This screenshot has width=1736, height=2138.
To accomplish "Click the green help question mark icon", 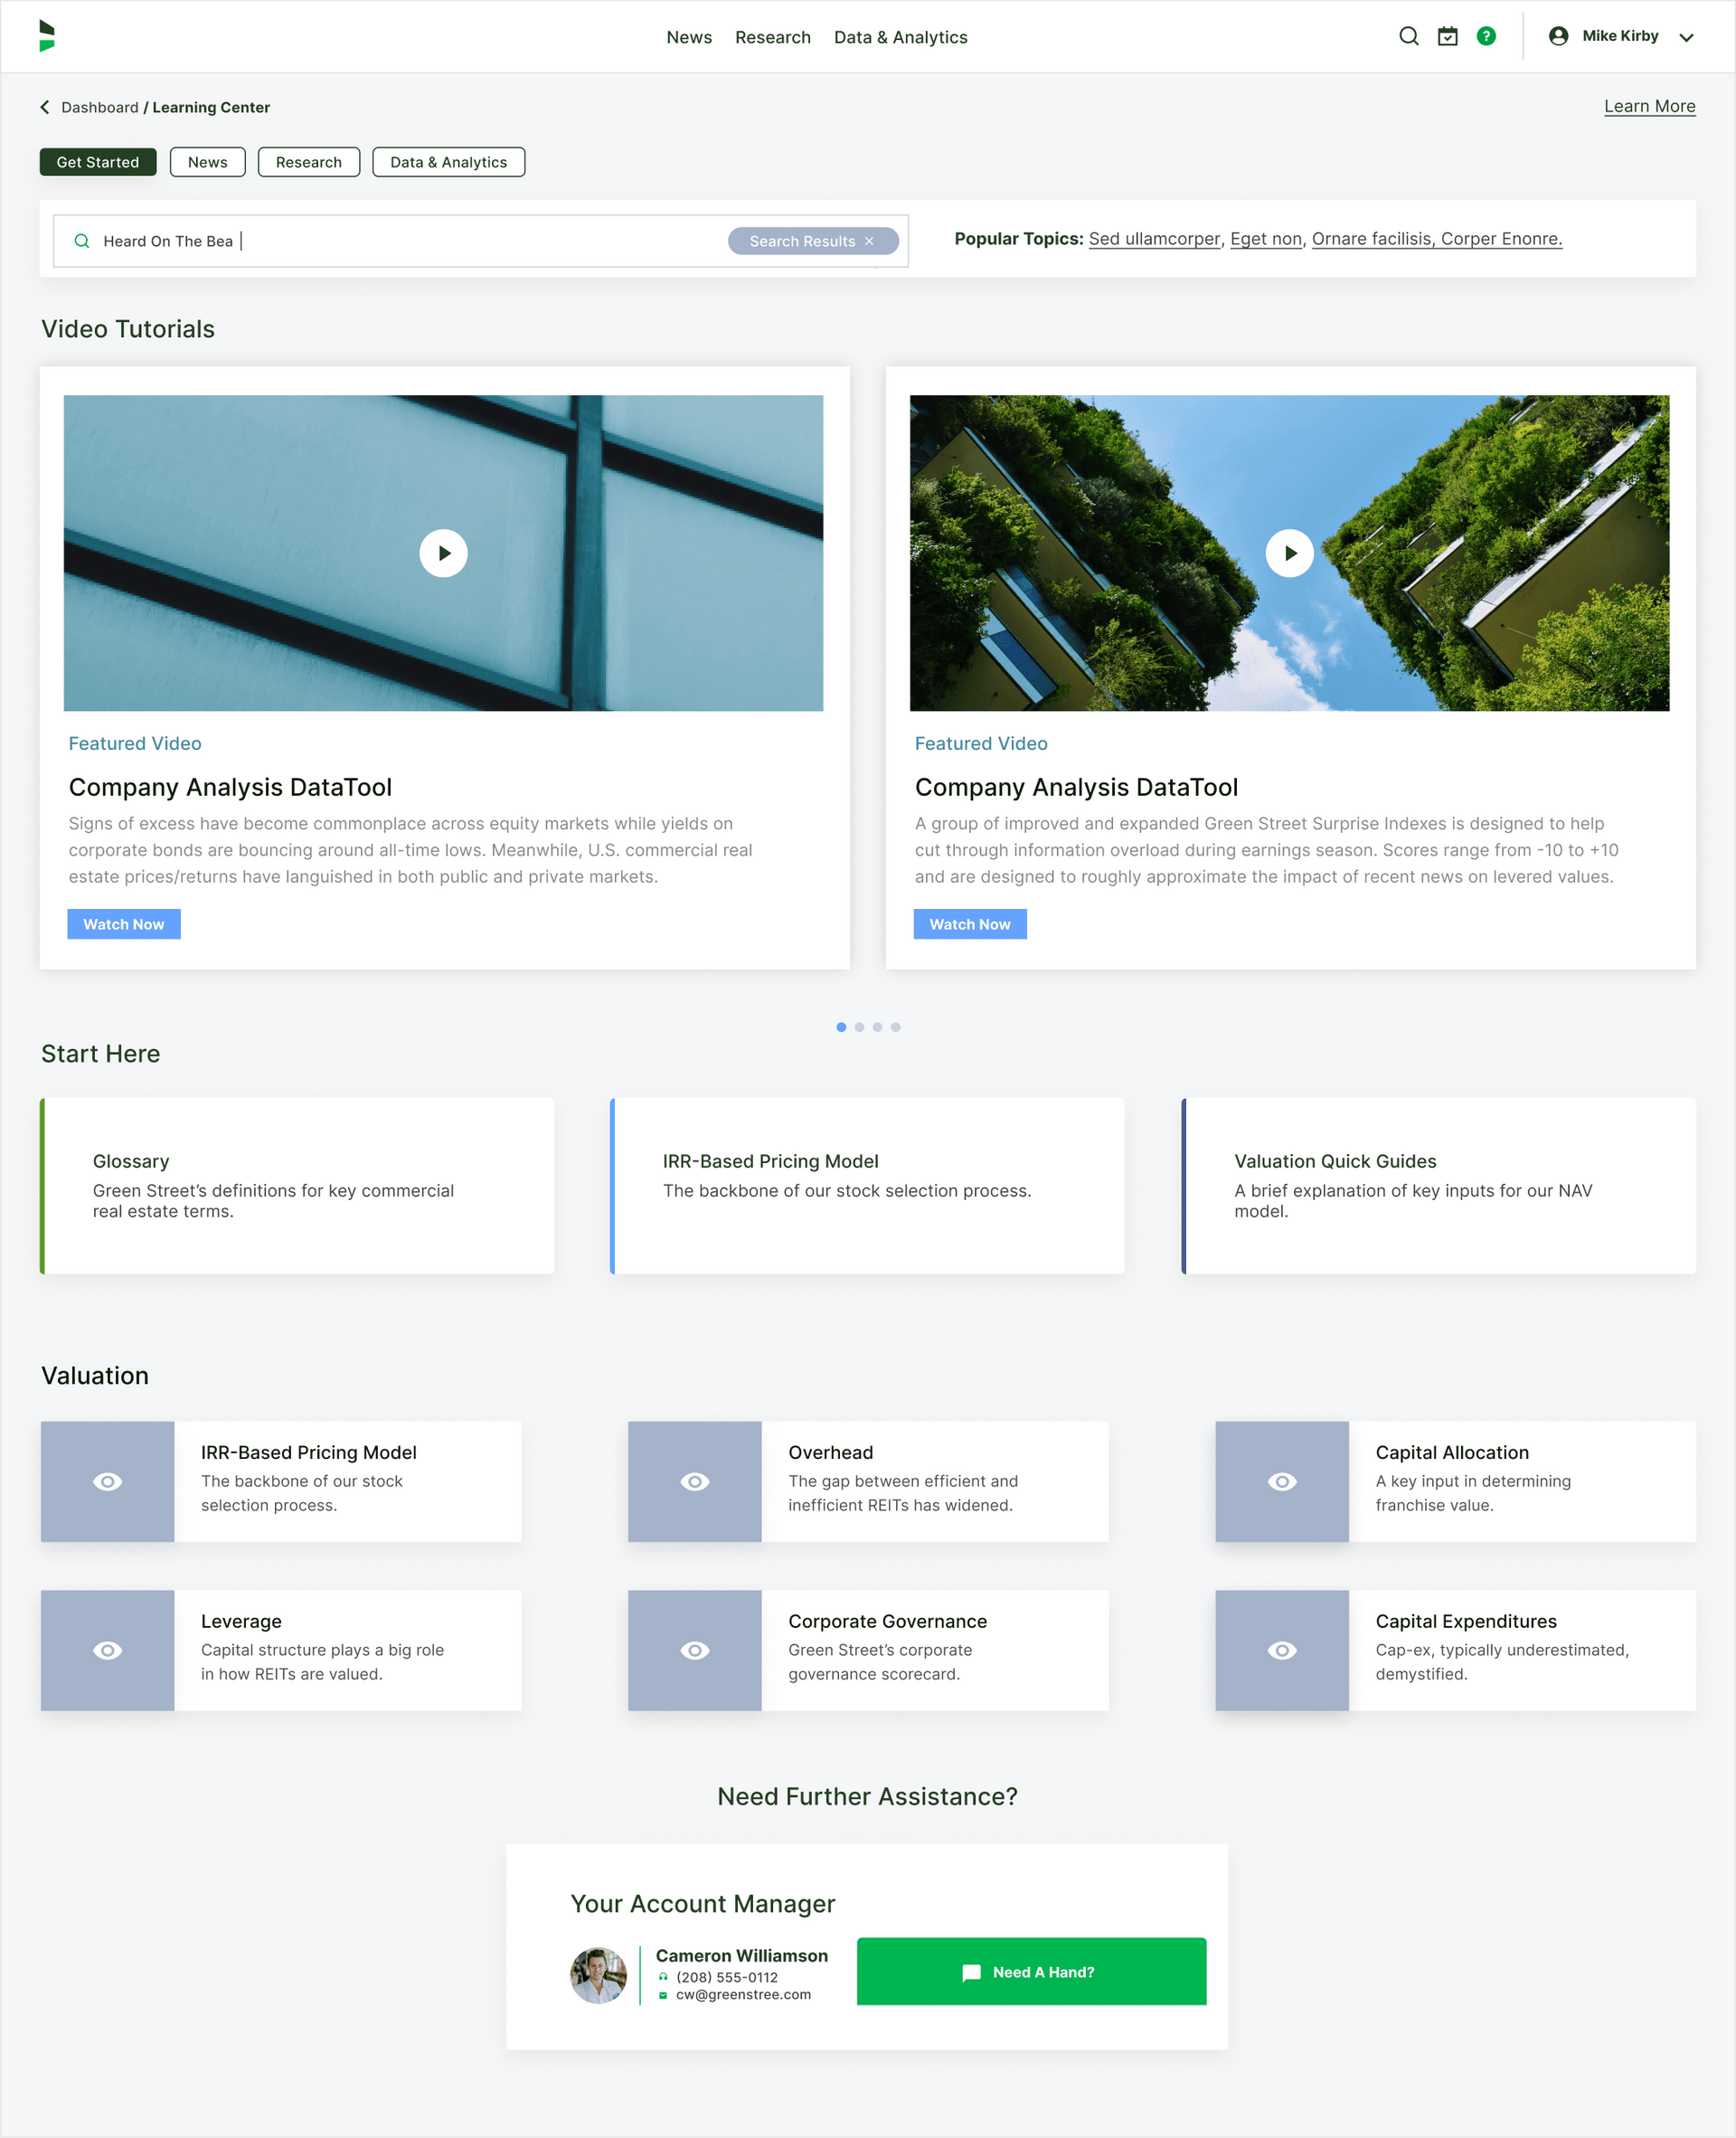I will tap(1486, 37).
